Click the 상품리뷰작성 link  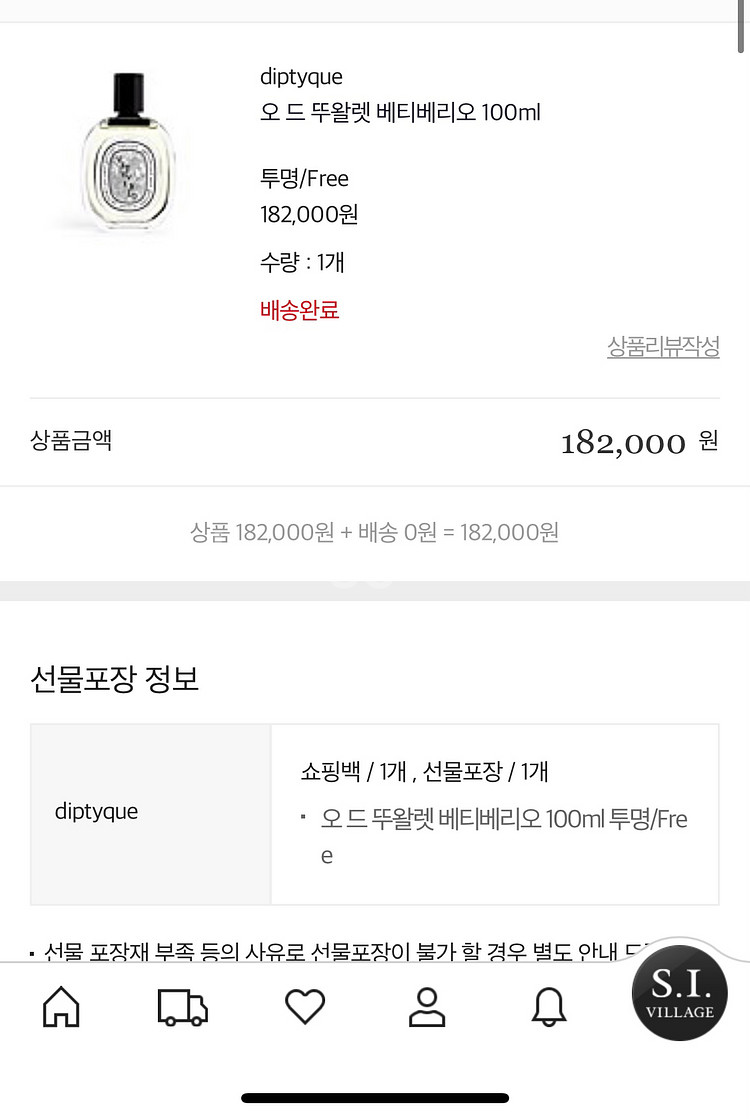[663, 347]
